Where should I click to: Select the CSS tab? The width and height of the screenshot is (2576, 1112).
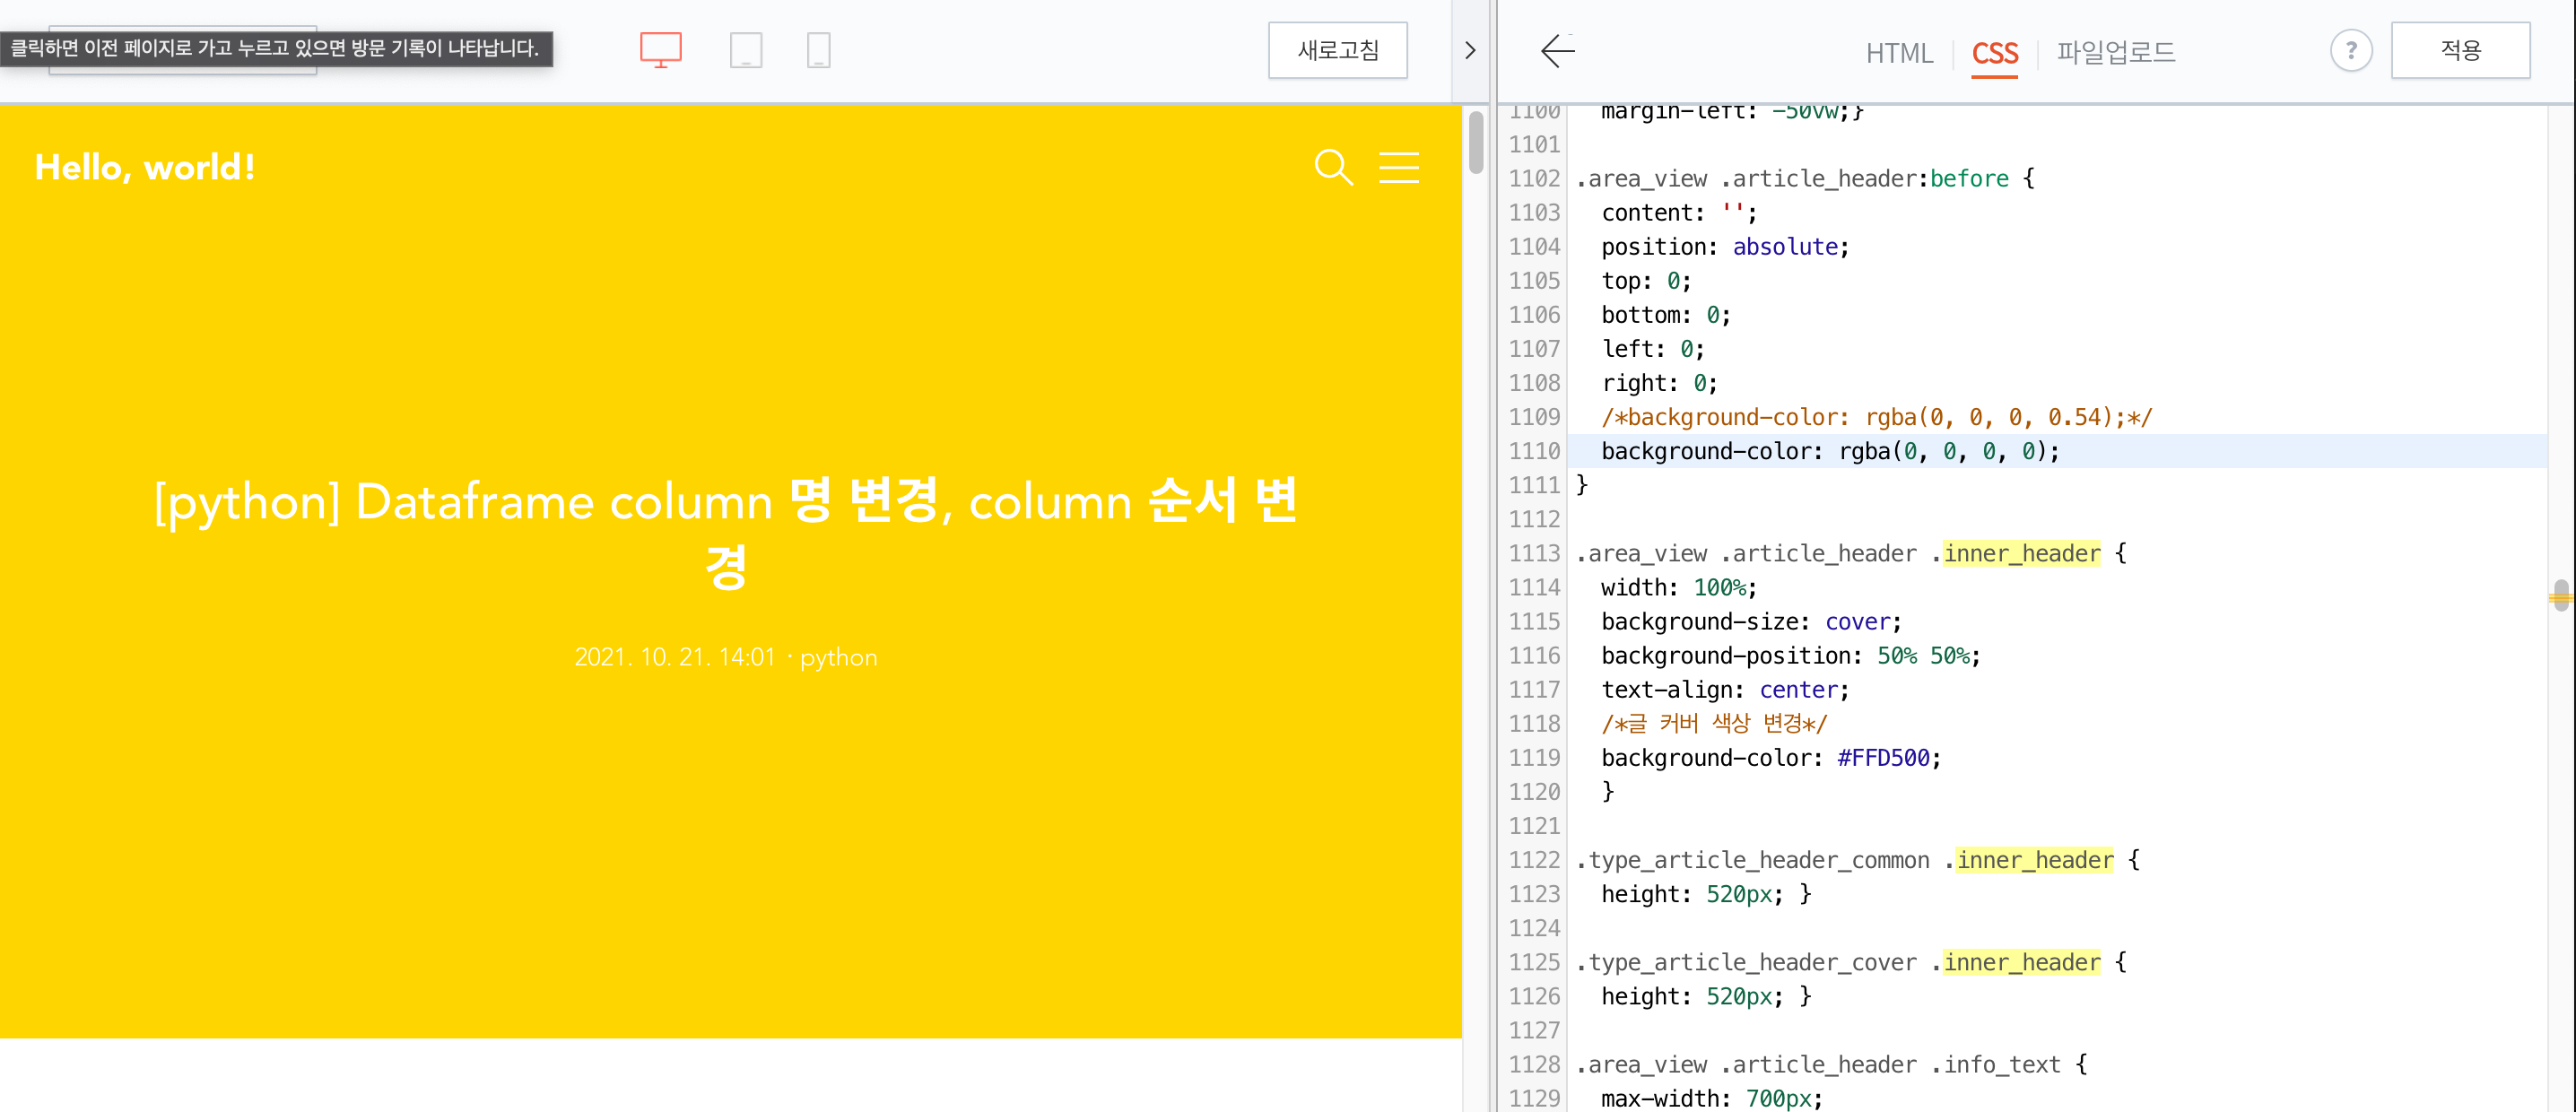(1994, 53)
